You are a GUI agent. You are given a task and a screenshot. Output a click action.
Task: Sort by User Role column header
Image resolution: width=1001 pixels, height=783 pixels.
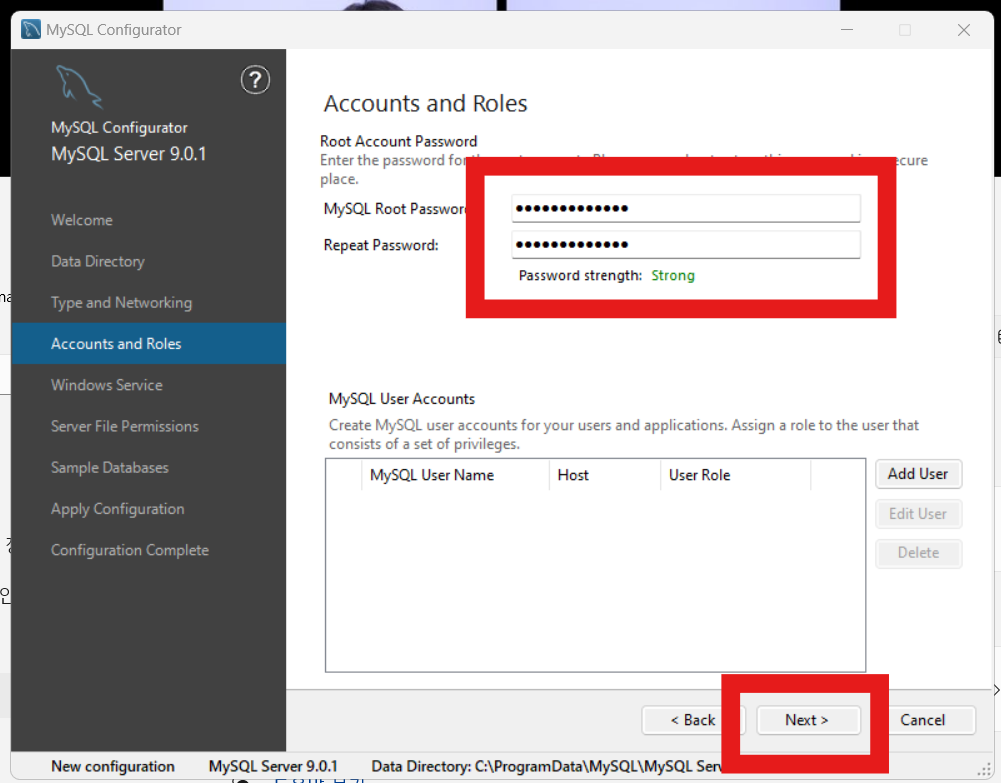735,475
